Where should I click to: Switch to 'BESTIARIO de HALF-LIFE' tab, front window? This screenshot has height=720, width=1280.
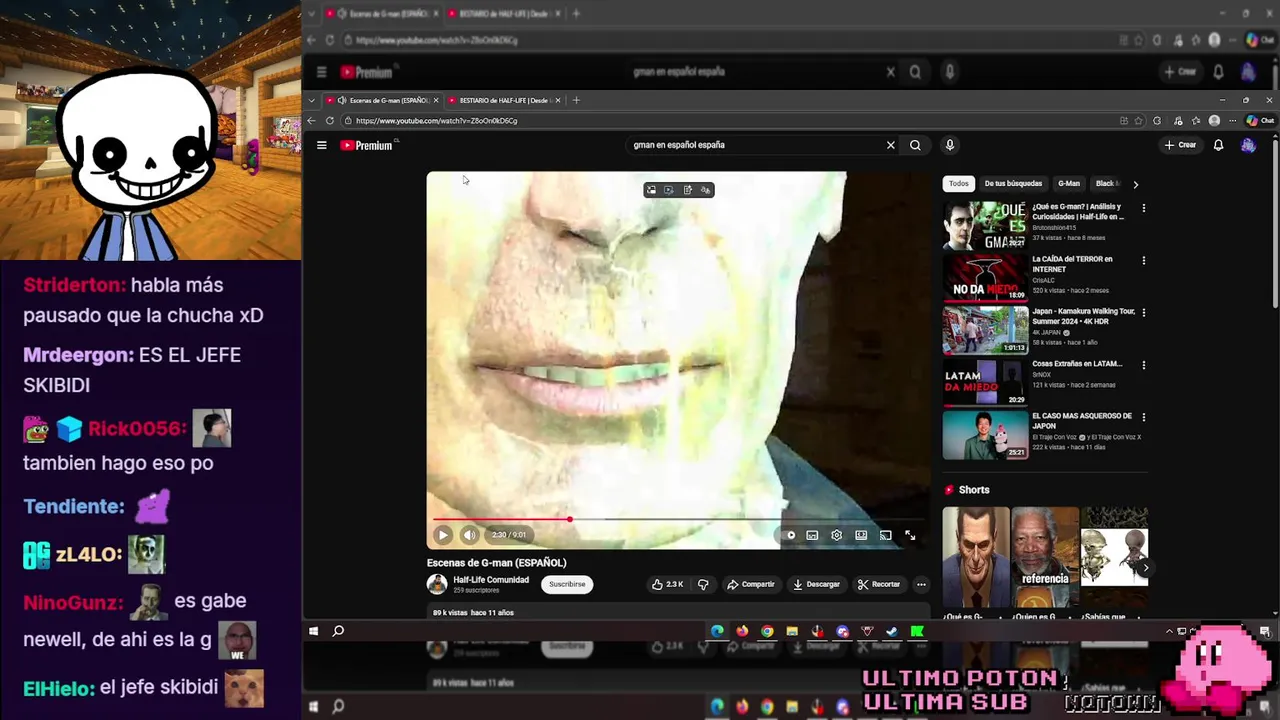tap(503, 100)
